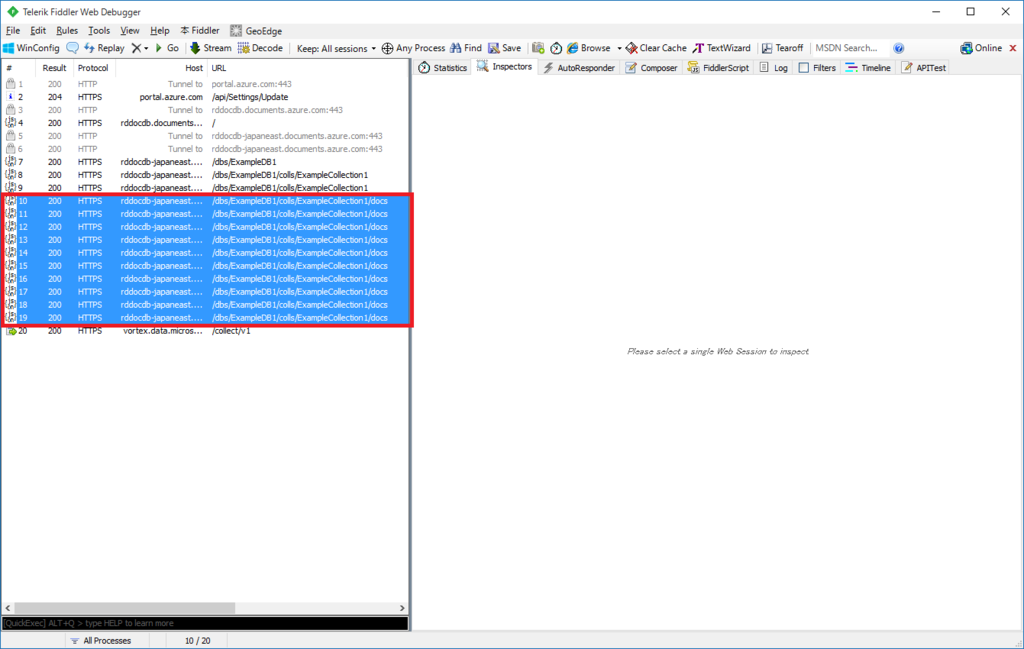
Task: Switch to the FiddlerScript tab
Action: [x=718, y=67]
